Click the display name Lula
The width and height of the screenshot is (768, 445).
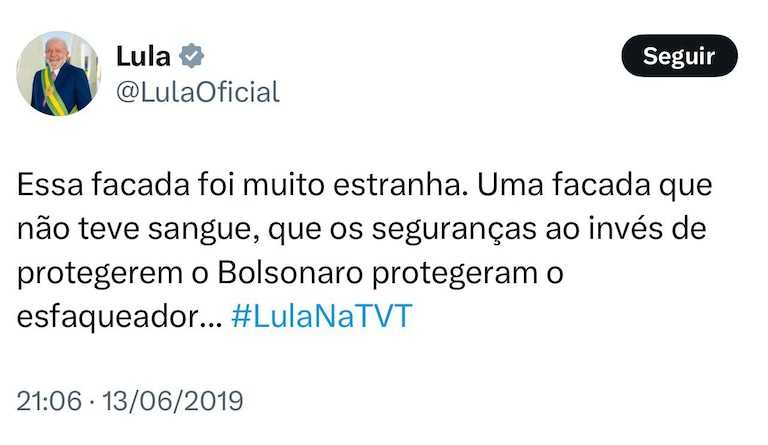144,56
